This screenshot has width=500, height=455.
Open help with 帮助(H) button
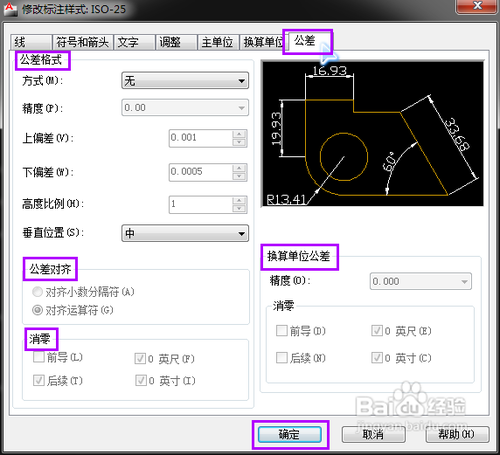457,435
